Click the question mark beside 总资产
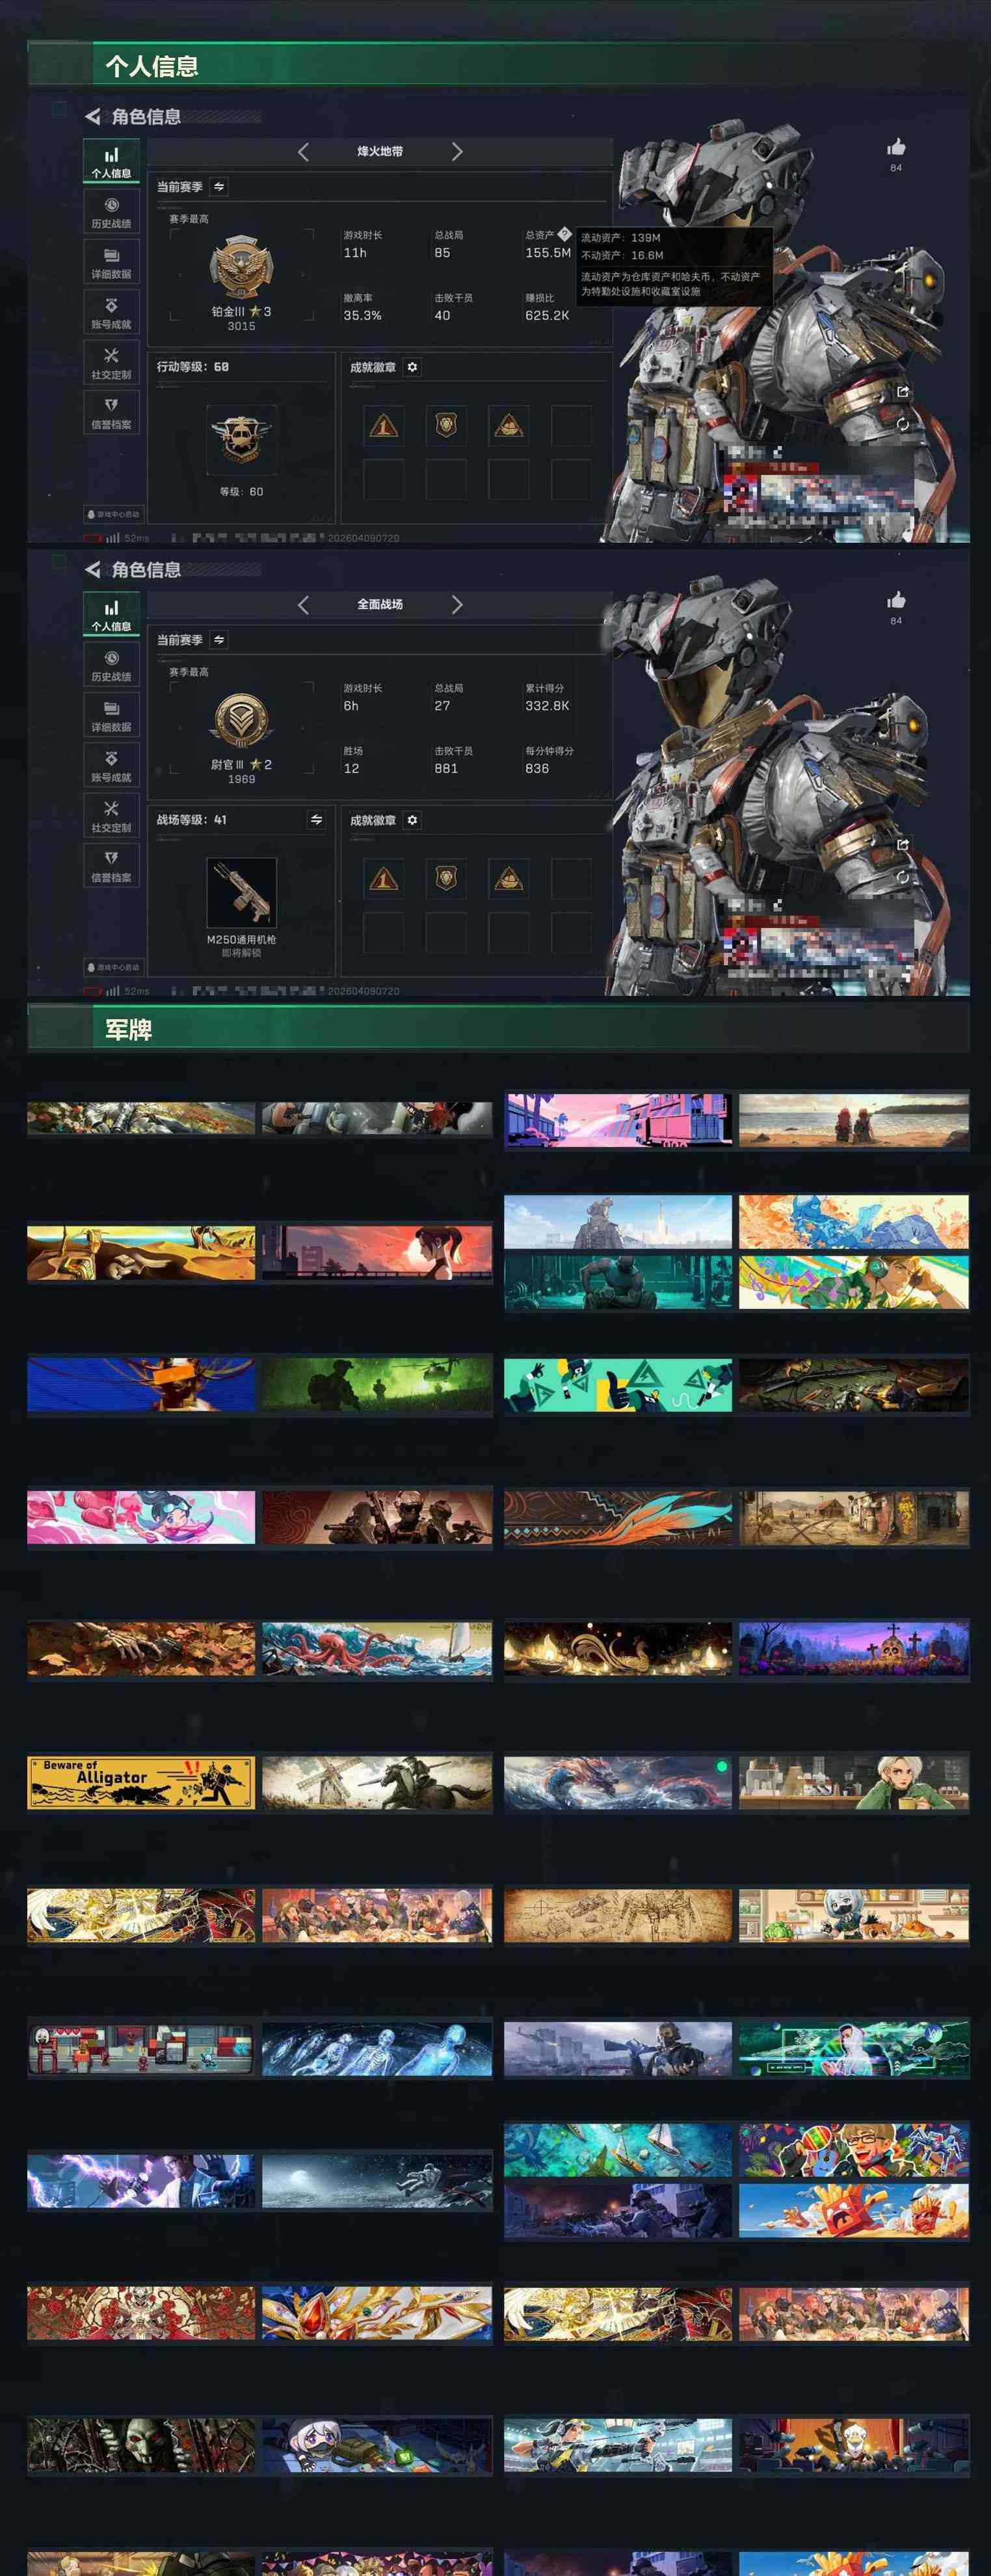The image size is (991, 2576). click(x=564, y=234)
